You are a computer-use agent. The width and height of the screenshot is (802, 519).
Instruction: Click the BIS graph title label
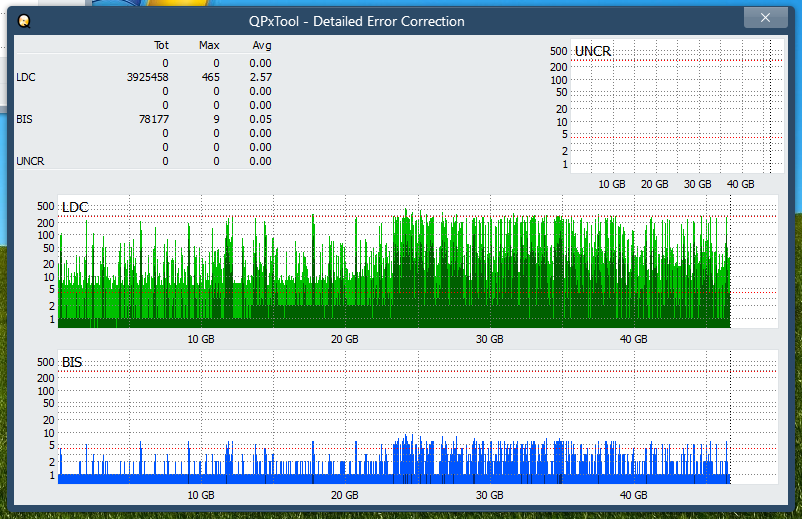point(72,363)
